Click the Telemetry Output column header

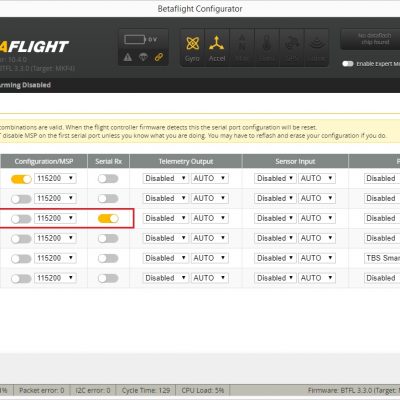pyautogui.click(x=186, y=161)
